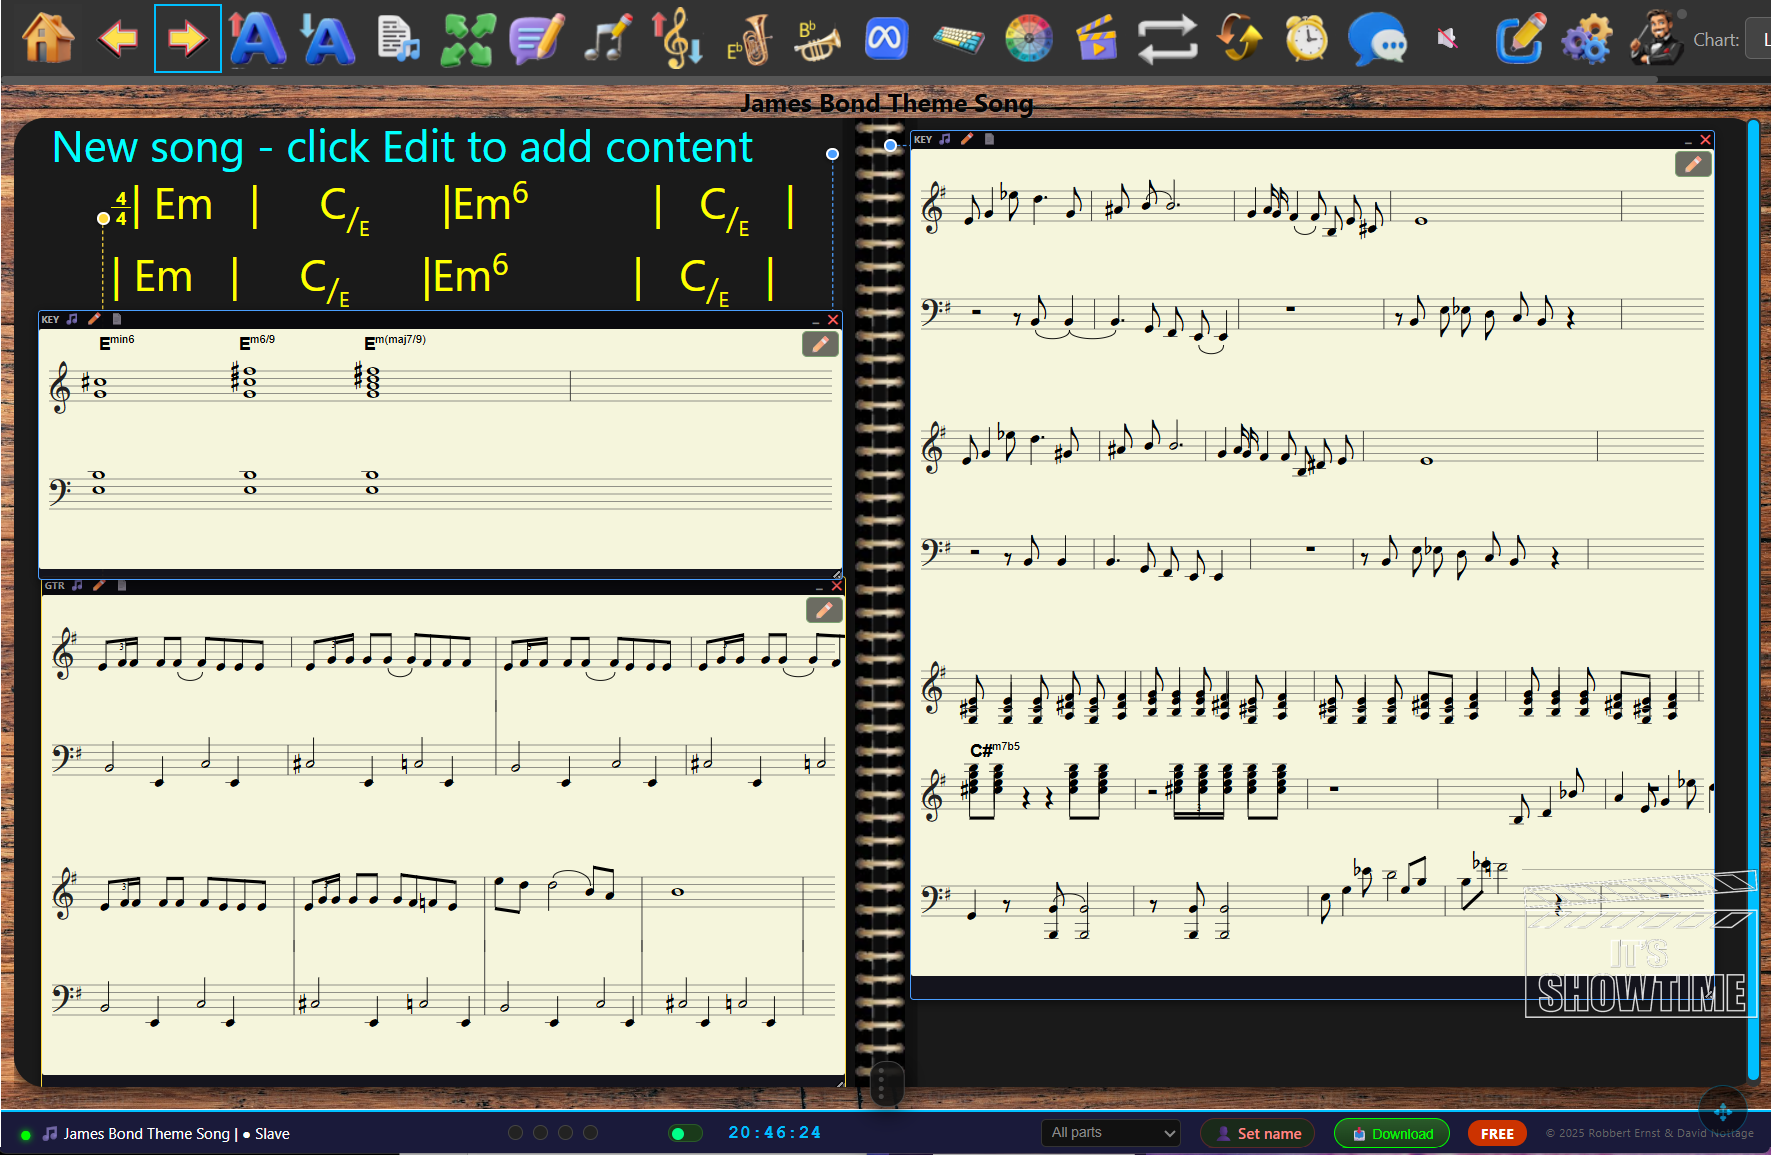The height and width of the screenshot is (1155, 1771).
Task: Open the All parts dropdown
Action: tap(1111, 1133)
